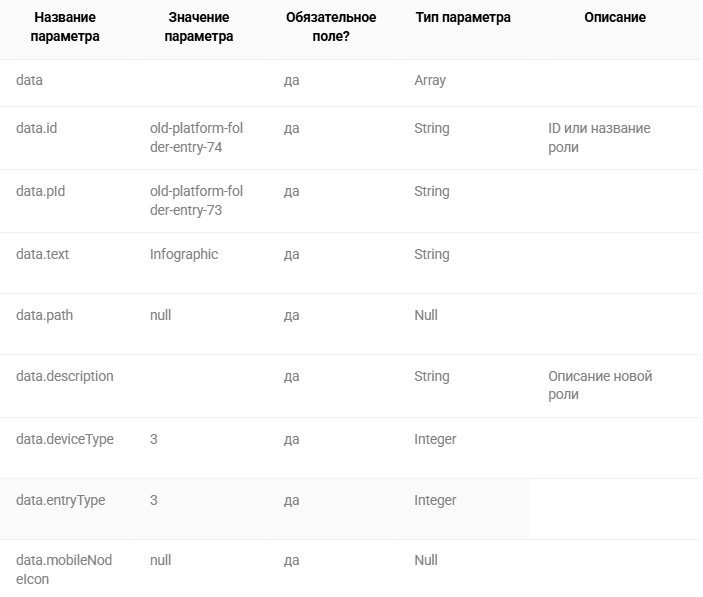This screenshot has width=703, height=597.
Task: Select the highlighted data.entryType row name
Action: [x=61, y=500]
